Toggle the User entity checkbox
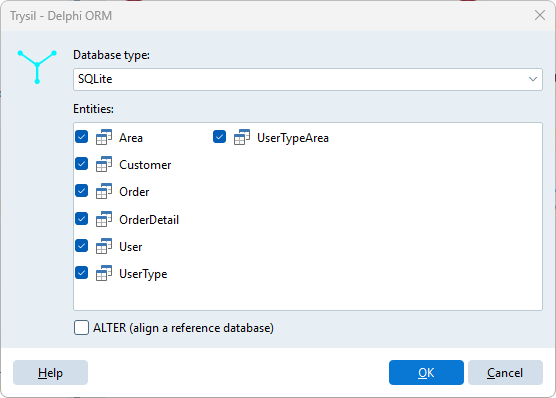The width and height of the screenshot is (556, 398). [82, 246]
